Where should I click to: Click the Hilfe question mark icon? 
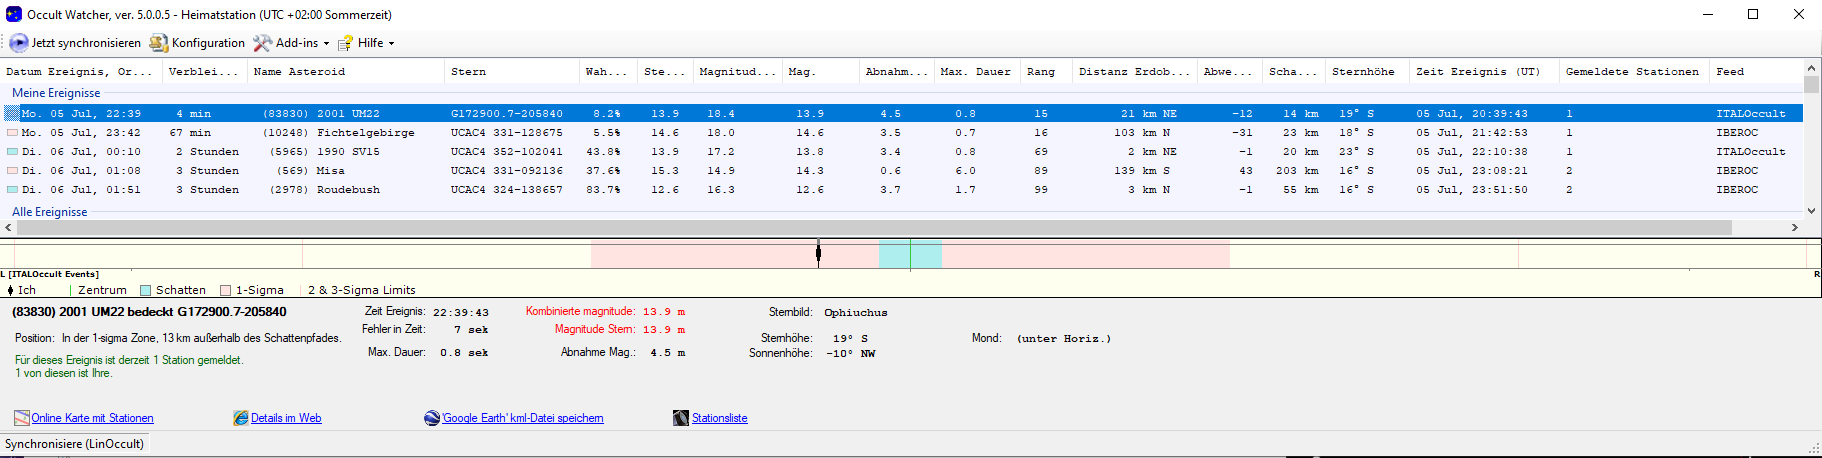tap(346, 43)
